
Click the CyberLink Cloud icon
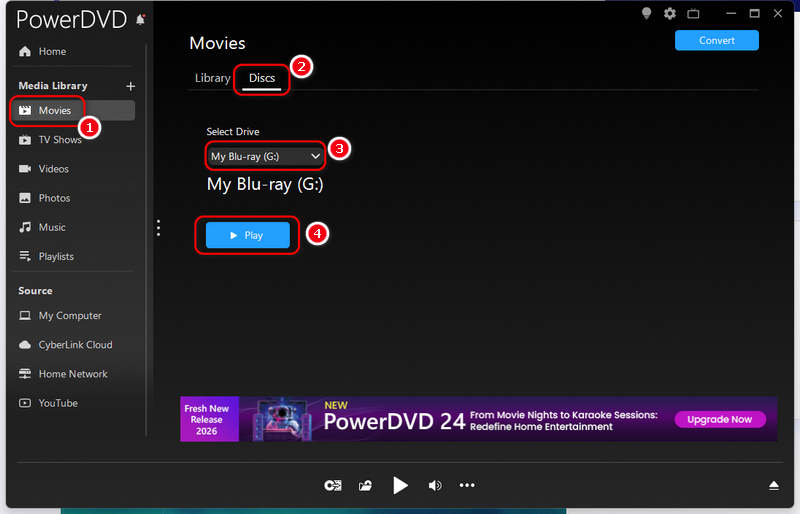[x=24, y=345]
